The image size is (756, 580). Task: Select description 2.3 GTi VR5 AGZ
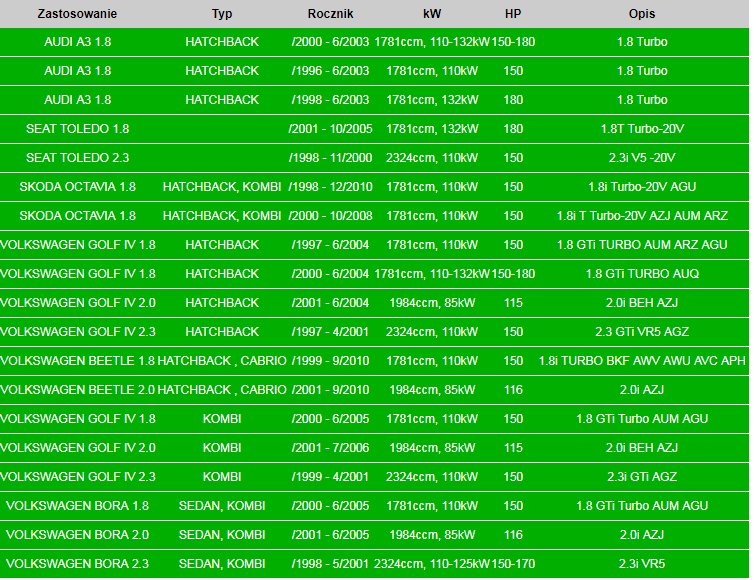coord(642,332)
